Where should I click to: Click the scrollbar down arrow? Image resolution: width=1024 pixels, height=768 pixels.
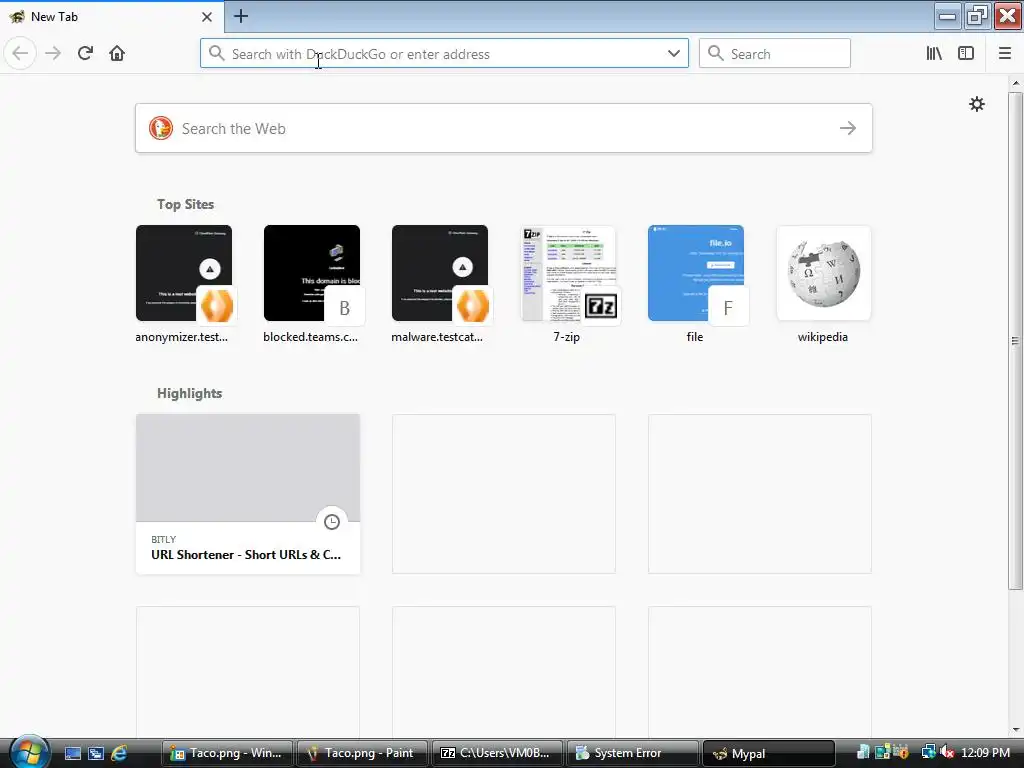tap(1016, 730)
